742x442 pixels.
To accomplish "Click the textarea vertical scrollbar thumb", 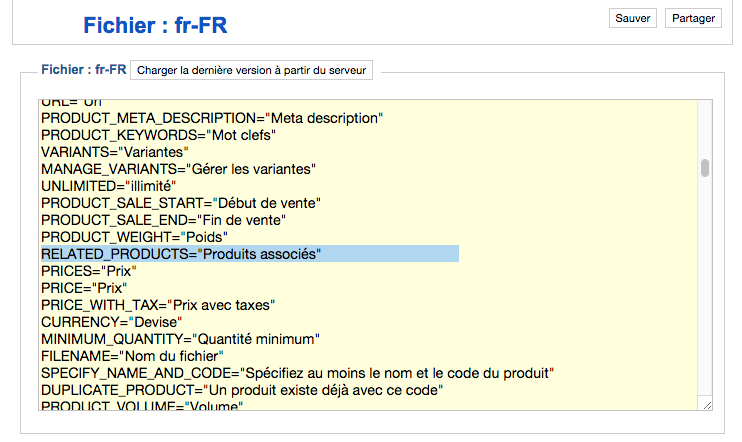I will click(705, 167).
